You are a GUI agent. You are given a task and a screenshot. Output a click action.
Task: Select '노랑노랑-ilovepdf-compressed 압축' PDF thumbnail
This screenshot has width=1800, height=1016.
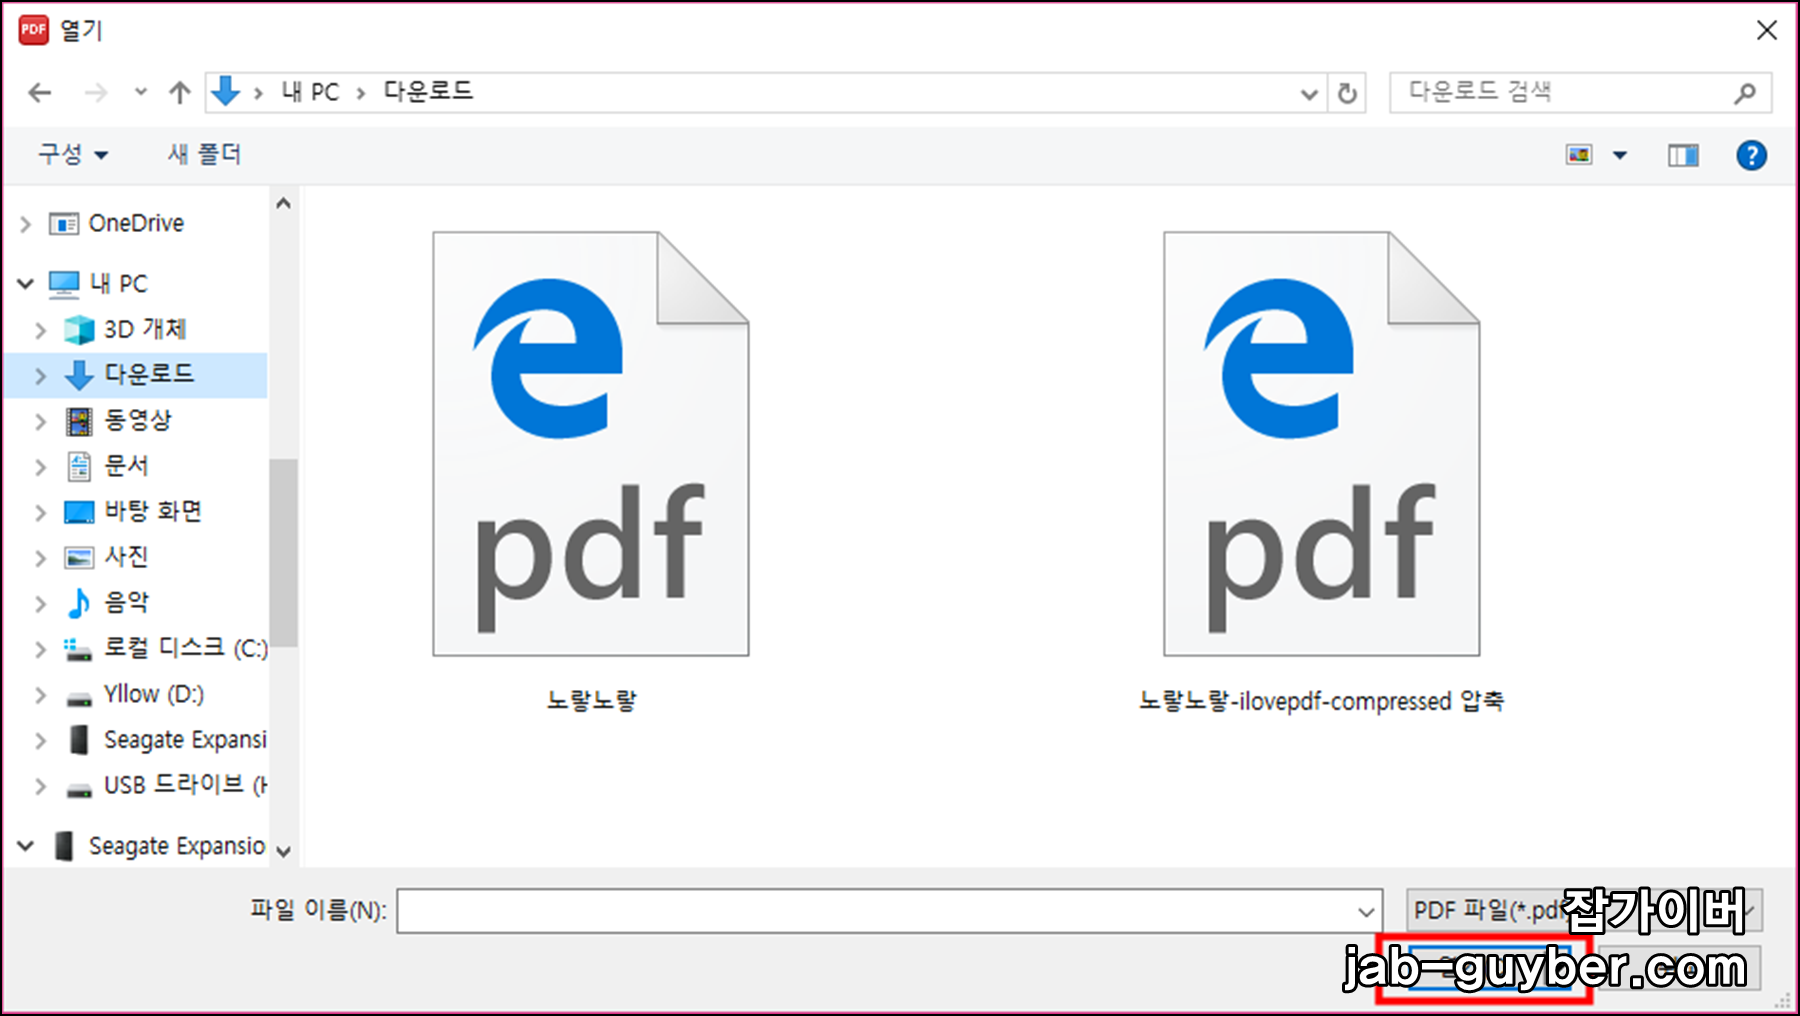[x=1322, y=444]
